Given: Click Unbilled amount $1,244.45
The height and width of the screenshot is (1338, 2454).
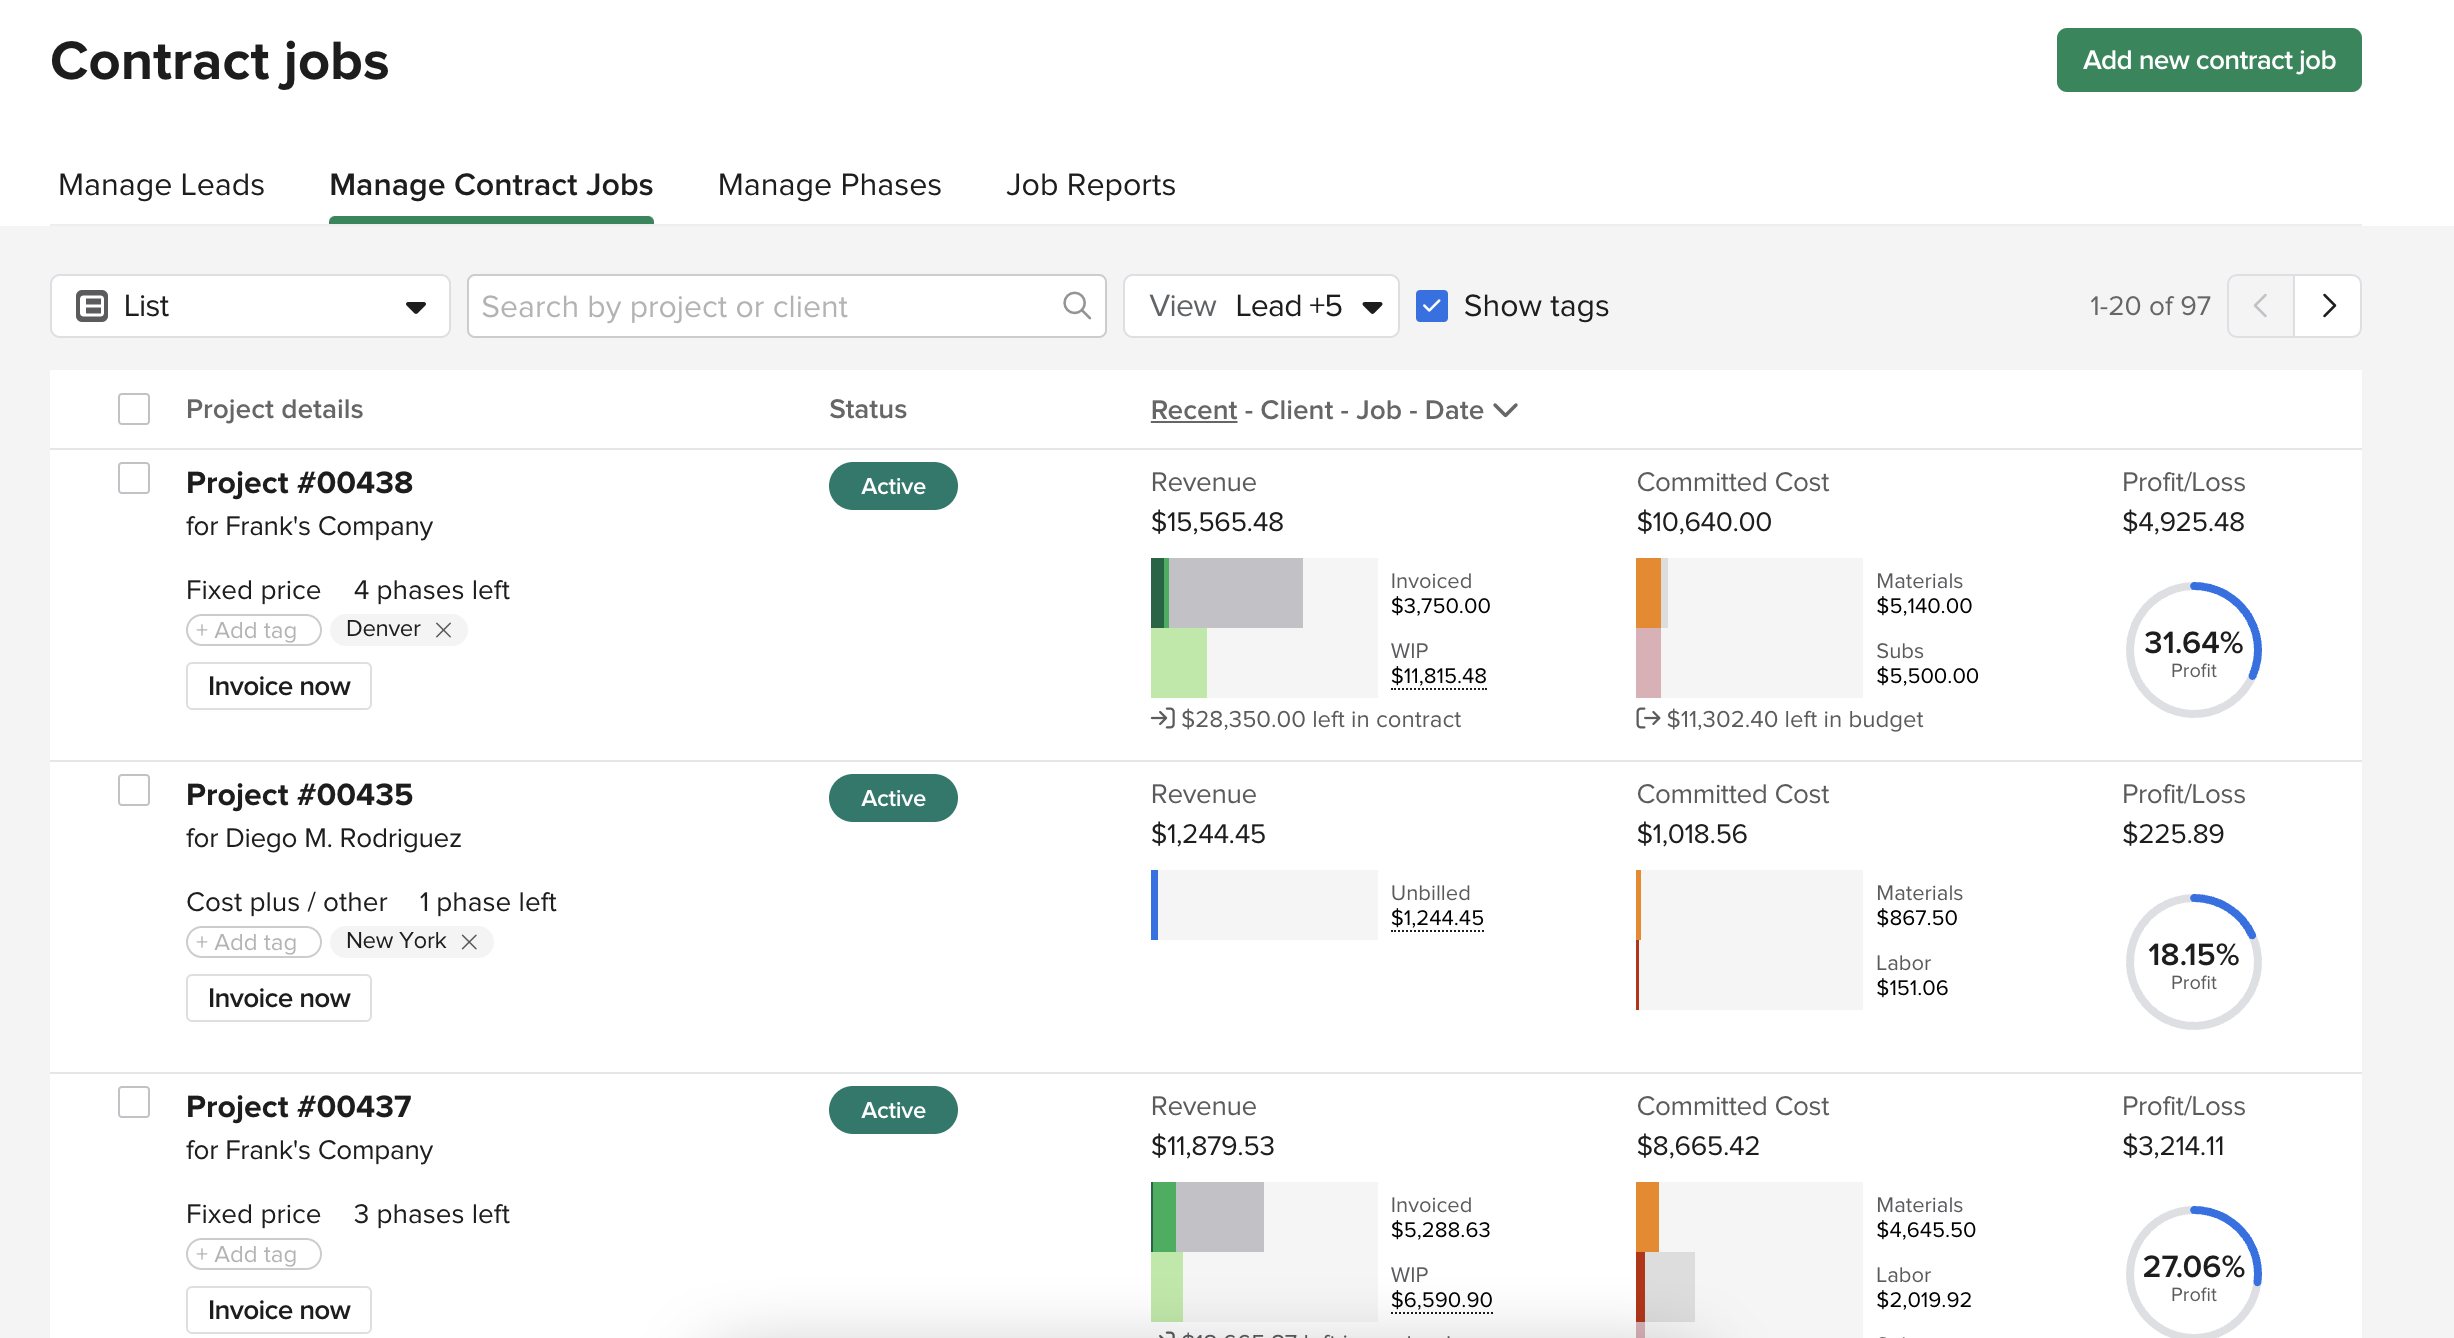Looking at the screenshot, I should pyautogui.click(x=1437, y=918).
